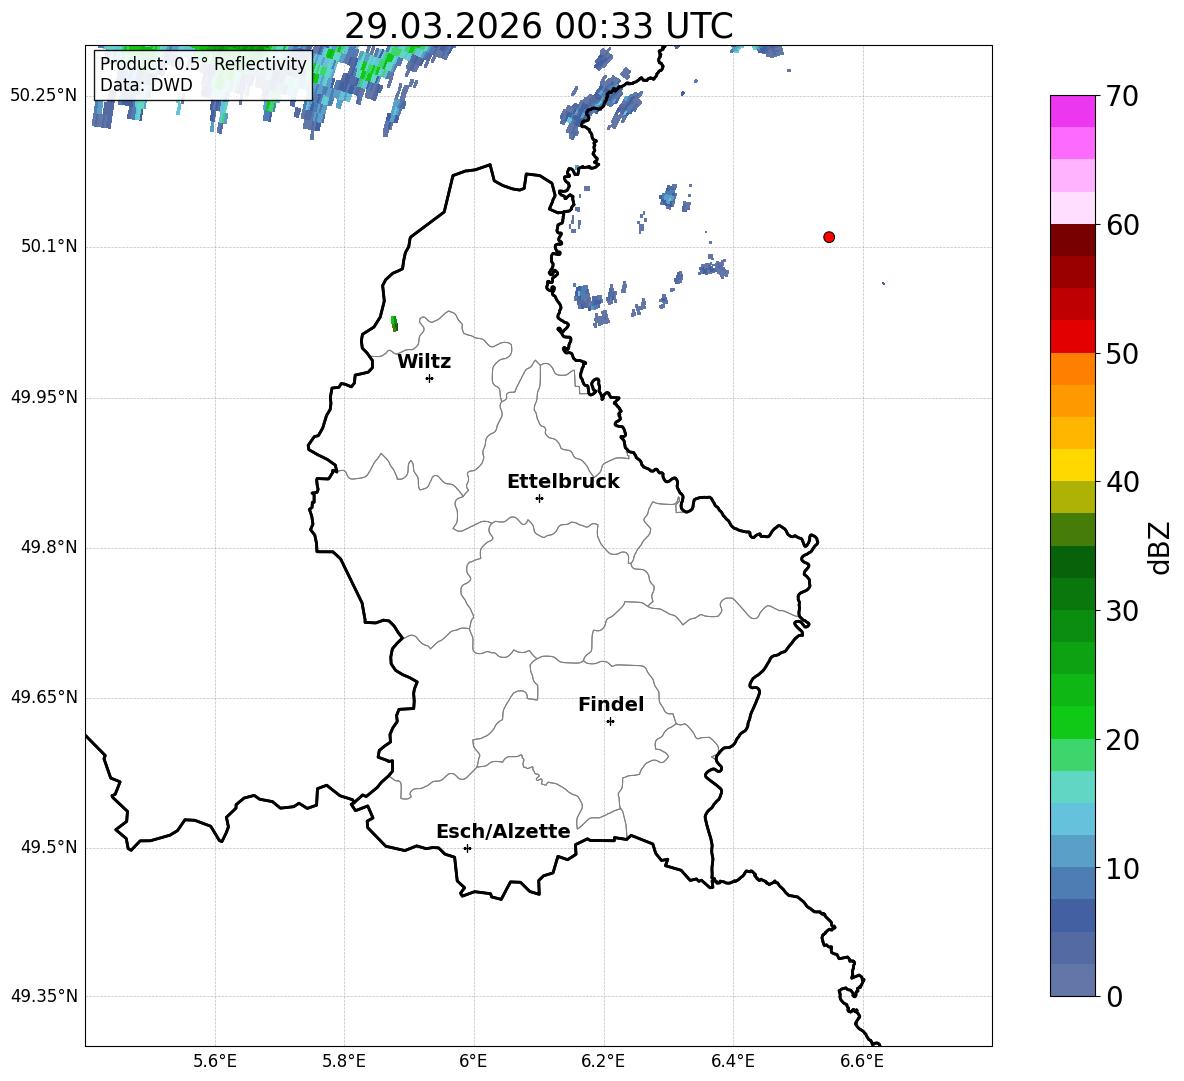The height and width of the screenshot is (1081, 1184).
Task: Click the 49.5°N latitude label
Action: 49,847
